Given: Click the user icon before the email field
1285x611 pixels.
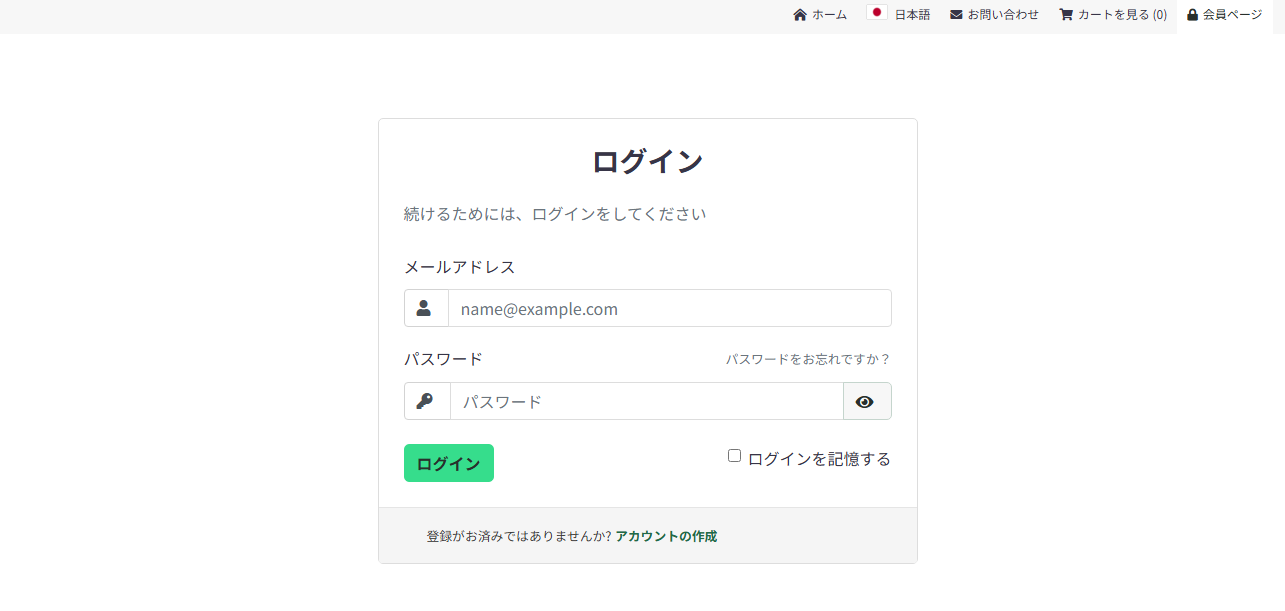Looking at the screenshot, I should 424,308.
